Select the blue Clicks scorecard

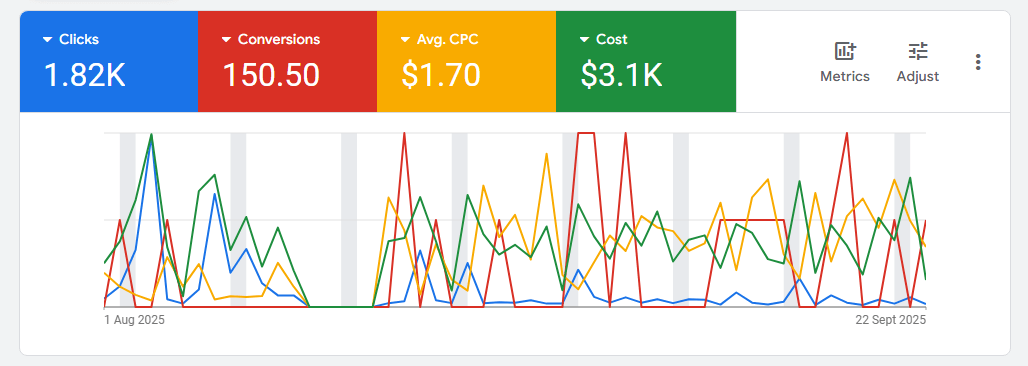(x=109, y=62)
